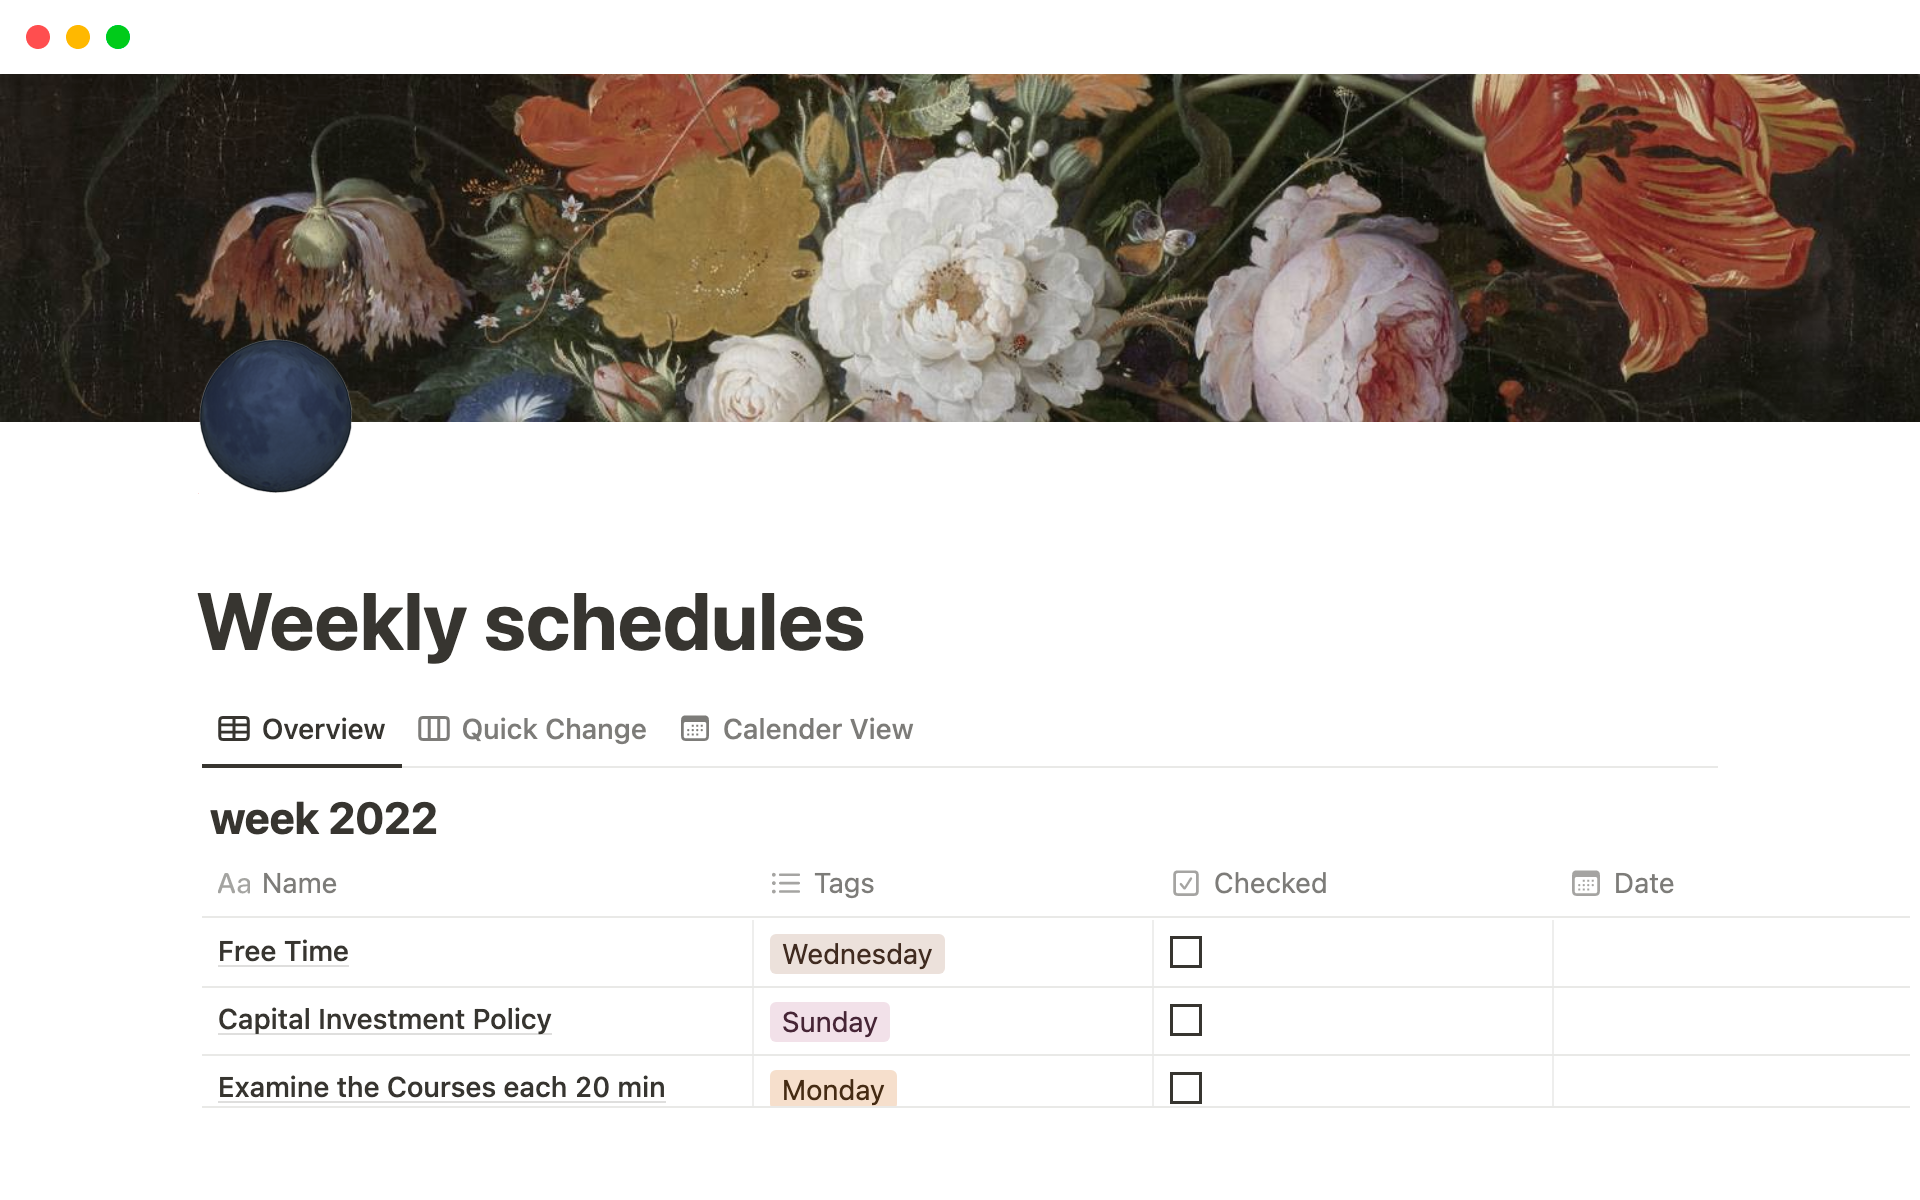Open the Sunday tag selector
This screenshot has height=1200, width=1920.
click(829, 1022)
